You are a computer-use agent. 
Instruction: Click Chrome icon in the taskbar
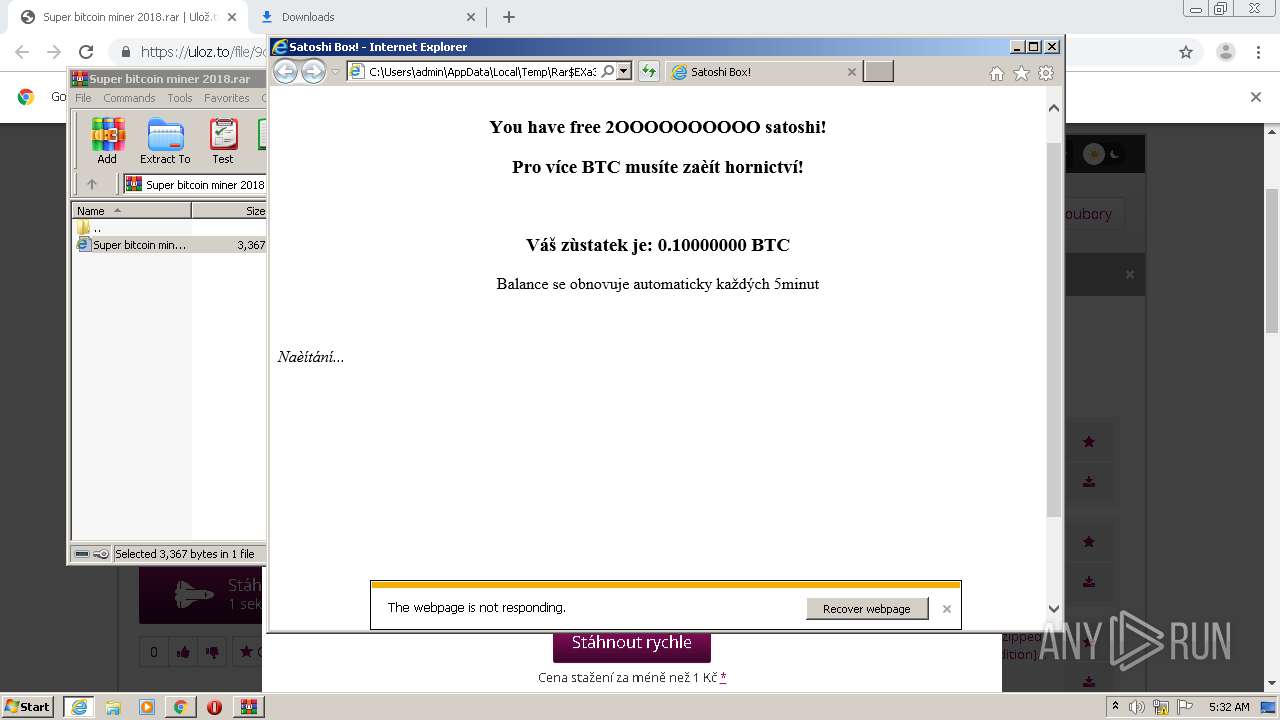click(x=180, y=707)
